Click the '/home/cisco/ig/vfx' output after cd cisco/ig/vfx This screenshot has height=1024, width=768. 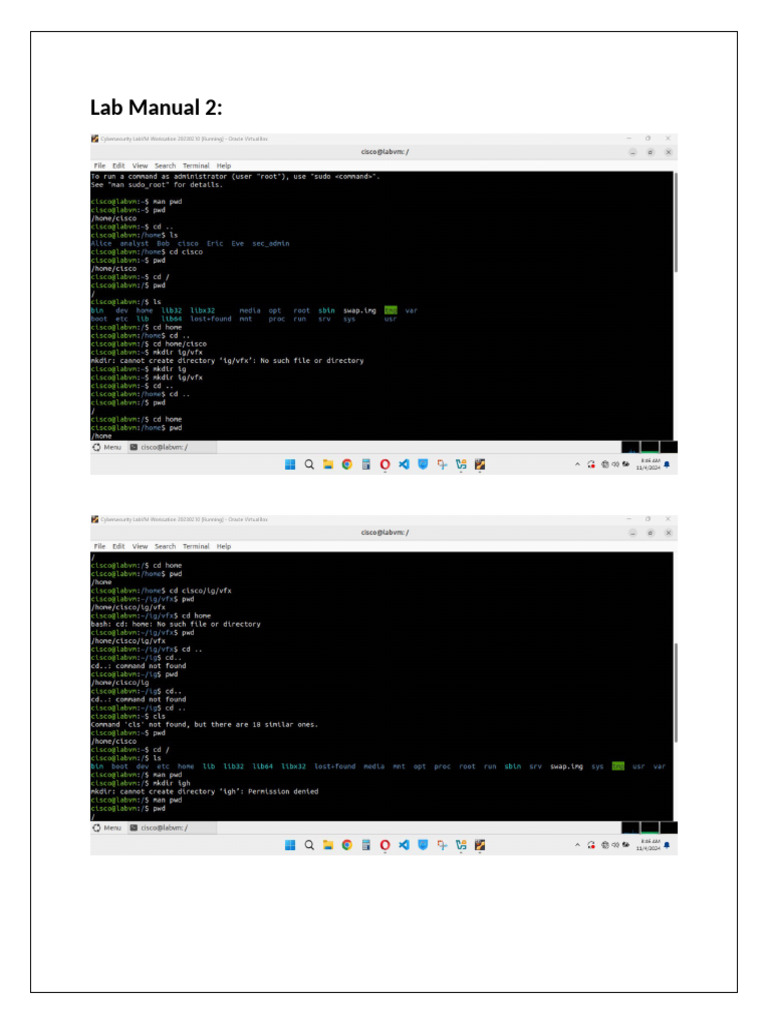(x=128, y=607)
